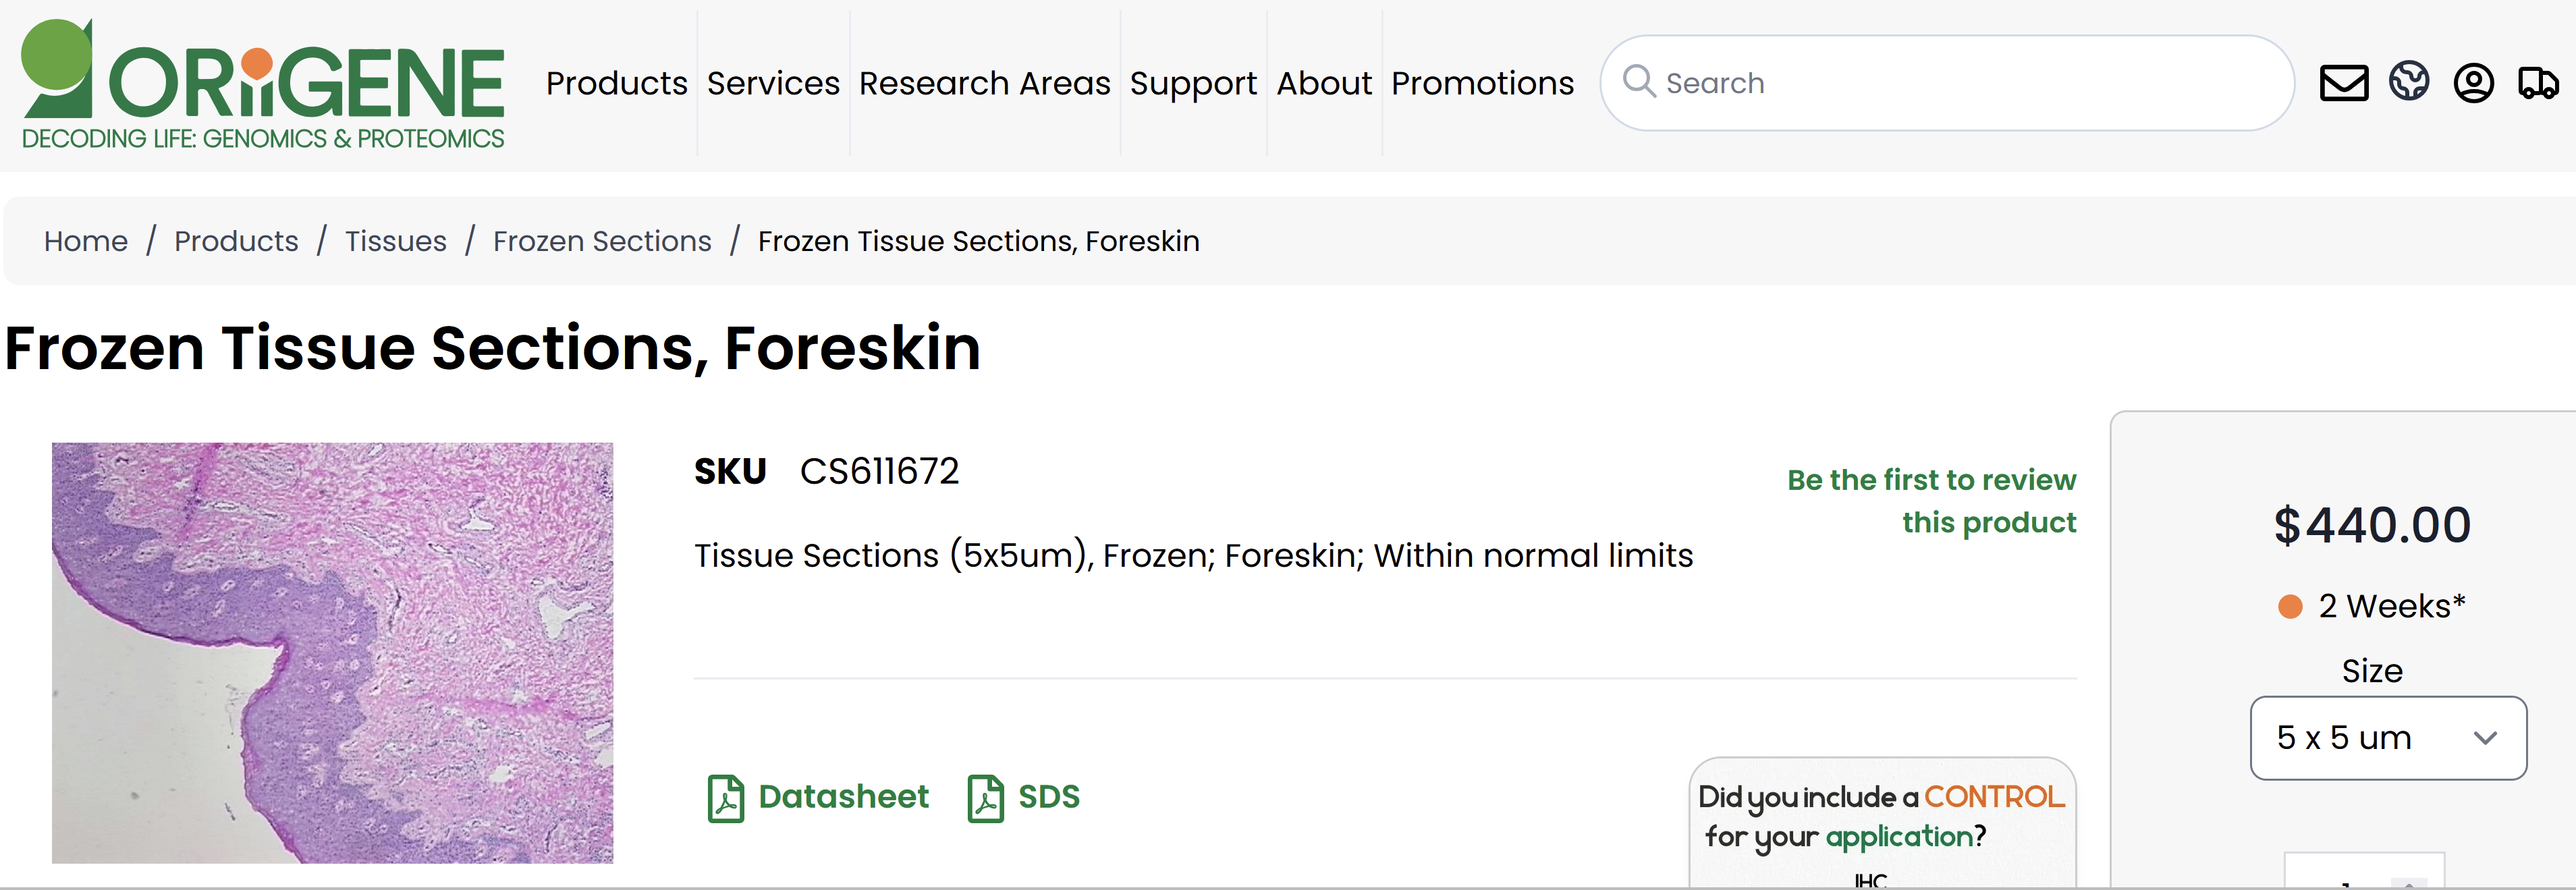Open the foreskin tissue section image
2576x890 pixels.
coord(332,652)
